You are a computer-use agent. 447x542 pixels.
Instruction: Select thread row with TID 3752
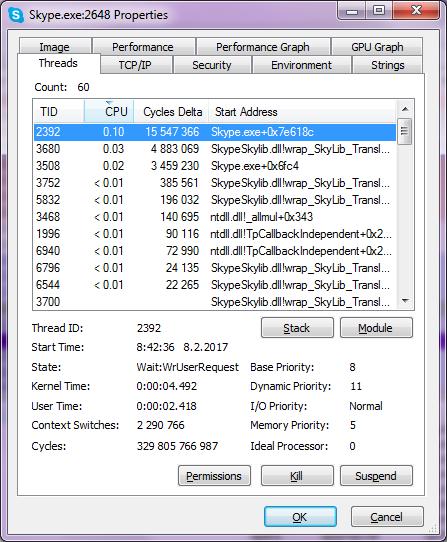215,183
